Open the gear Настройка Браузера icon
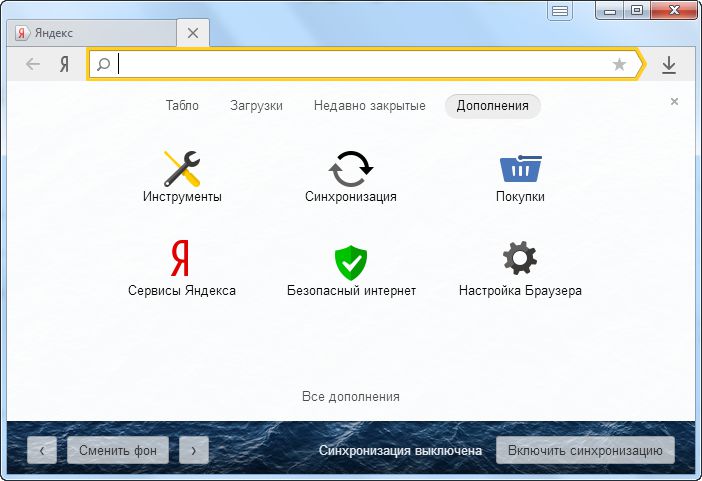 click(x=520, y=258)
